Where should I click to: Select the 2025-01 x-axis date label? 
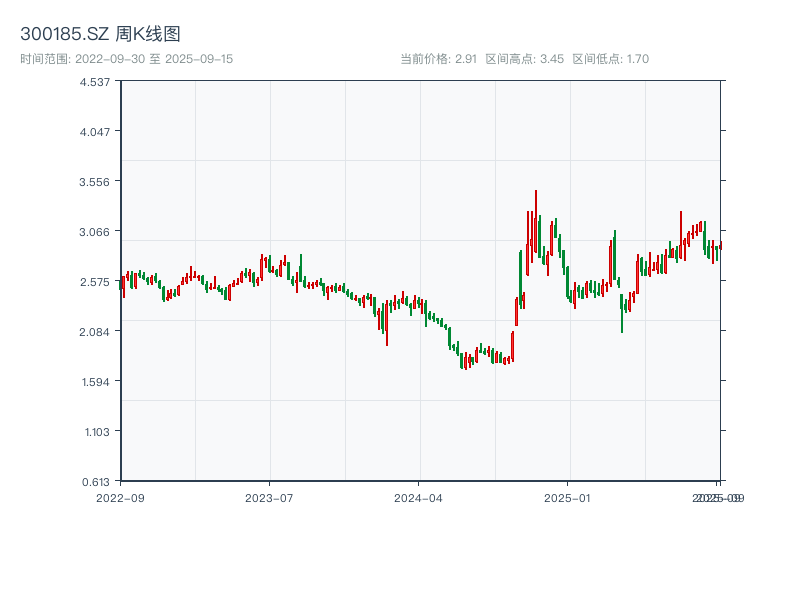568,497
